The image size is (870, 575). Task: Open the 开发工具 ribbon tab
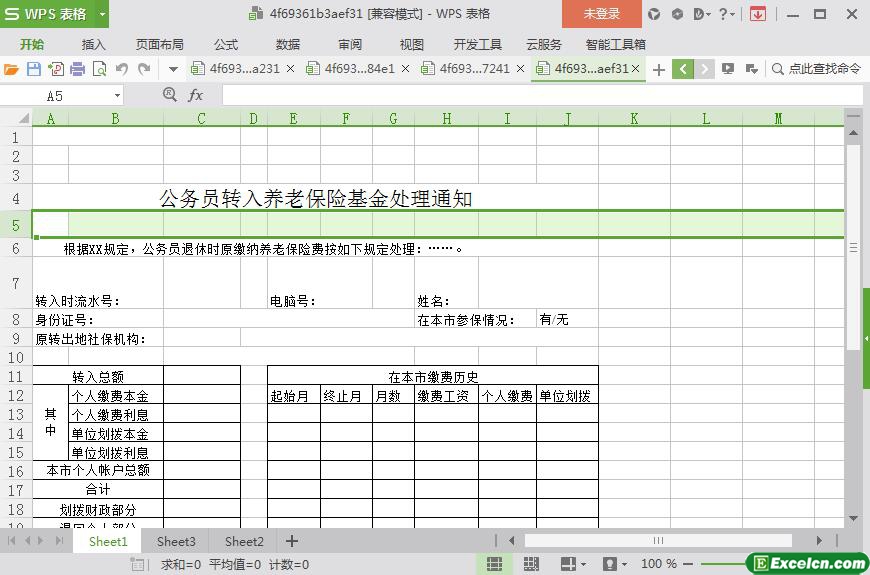(477, 44)
